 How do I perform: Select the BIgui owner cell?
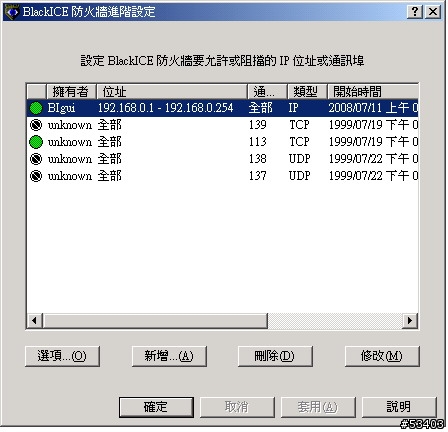[x=61, y=108]
